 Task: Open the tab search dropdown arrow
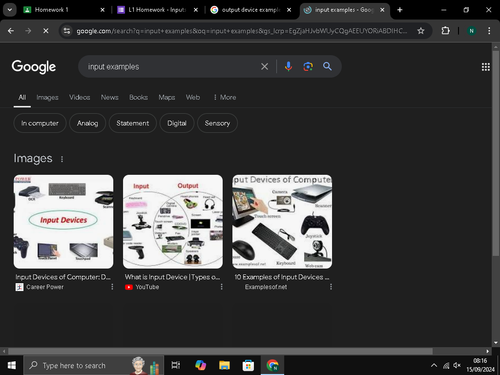10,10
